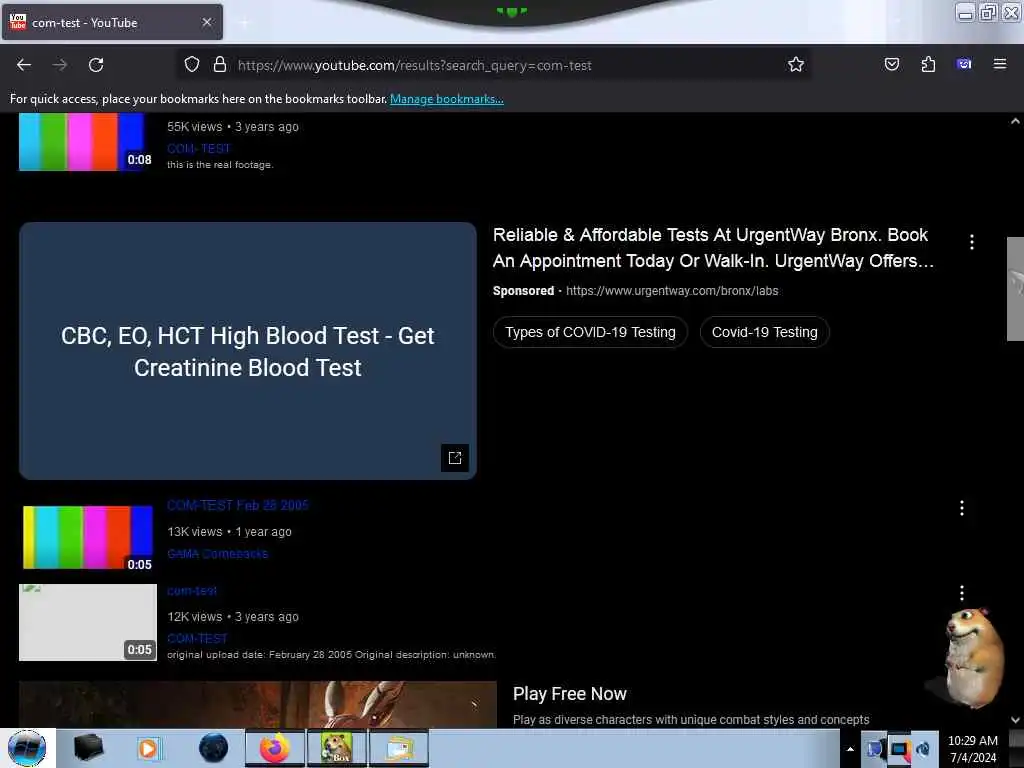Open options menu for COM-TEST Feb 28 2005
This screenshot has height=768, width=1024.
(961, 508)
